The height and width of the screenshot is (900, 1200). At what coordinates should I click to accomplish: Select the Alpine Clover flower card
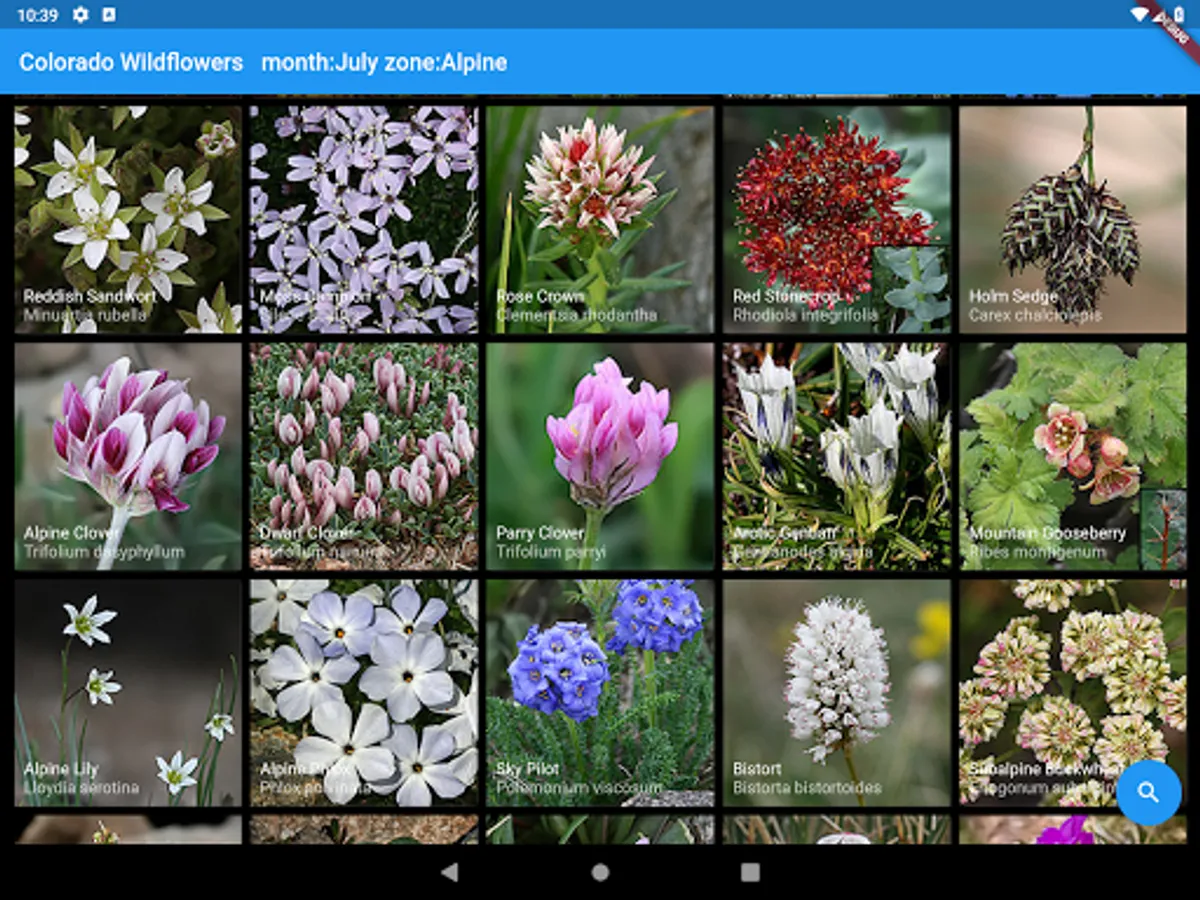[x=128, y=456]
